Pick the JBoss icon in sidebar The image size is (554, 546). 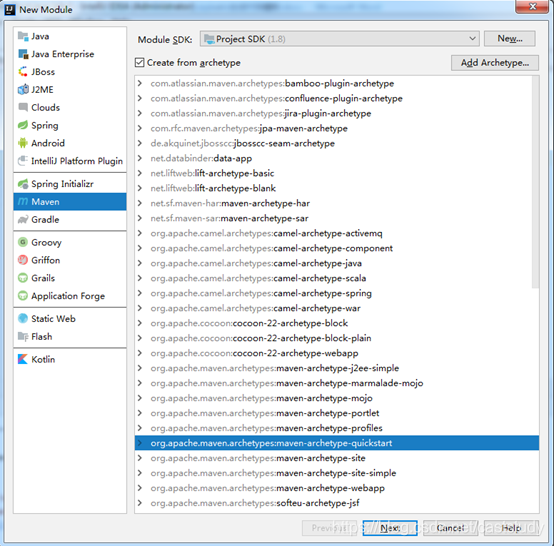pyautogui.click(x=23, y=72)
